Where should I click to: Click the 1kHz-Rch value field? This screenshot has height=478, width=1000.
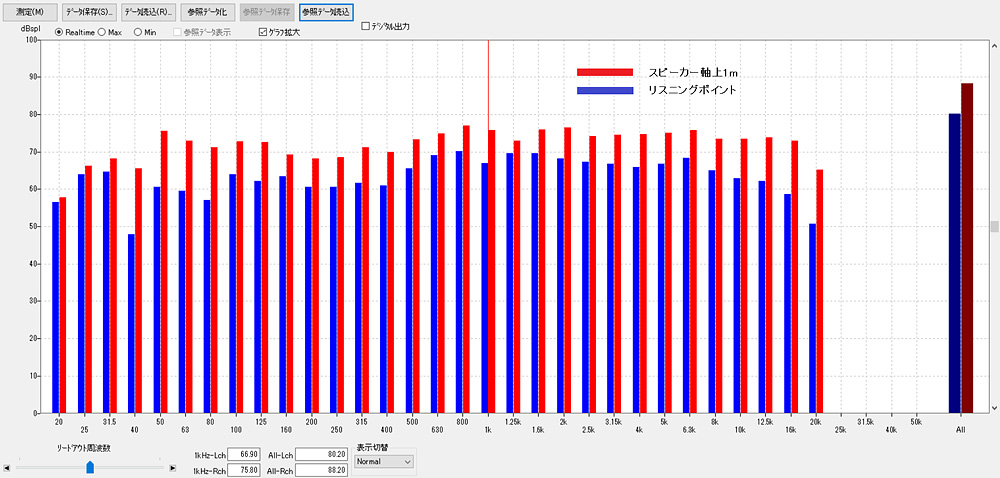[x=244, y=468]
